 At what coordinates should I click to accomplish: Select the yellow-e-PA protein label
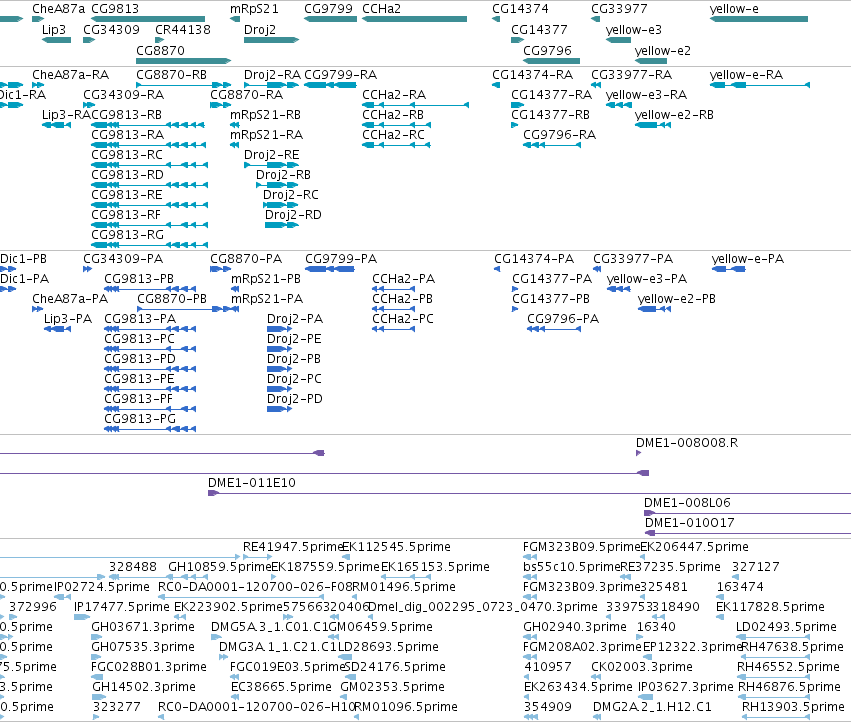(748, 258)
